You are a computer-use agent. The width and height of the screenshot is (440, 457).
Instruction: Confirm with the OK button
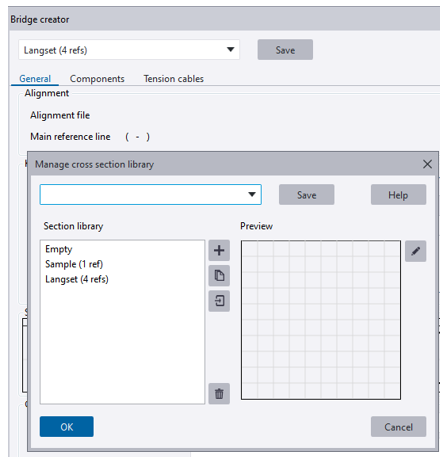coord(67,427)
